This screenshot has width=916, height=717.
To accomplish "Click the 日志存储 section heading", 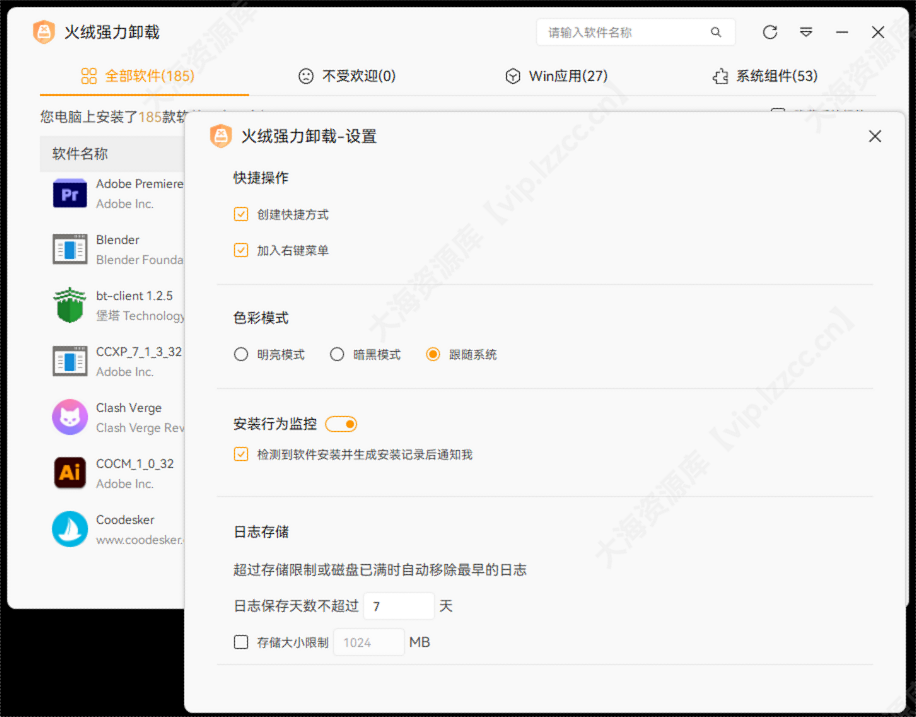I will [x=261, y=532].
